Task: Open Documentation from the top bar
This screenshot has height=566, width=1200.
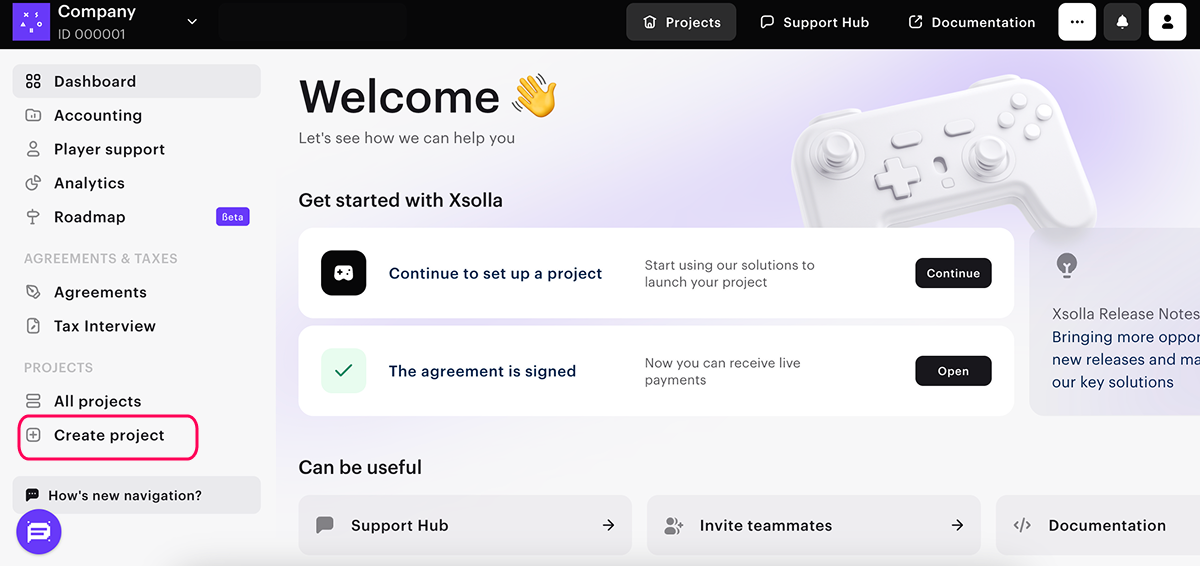Action: tap(971, 22)
